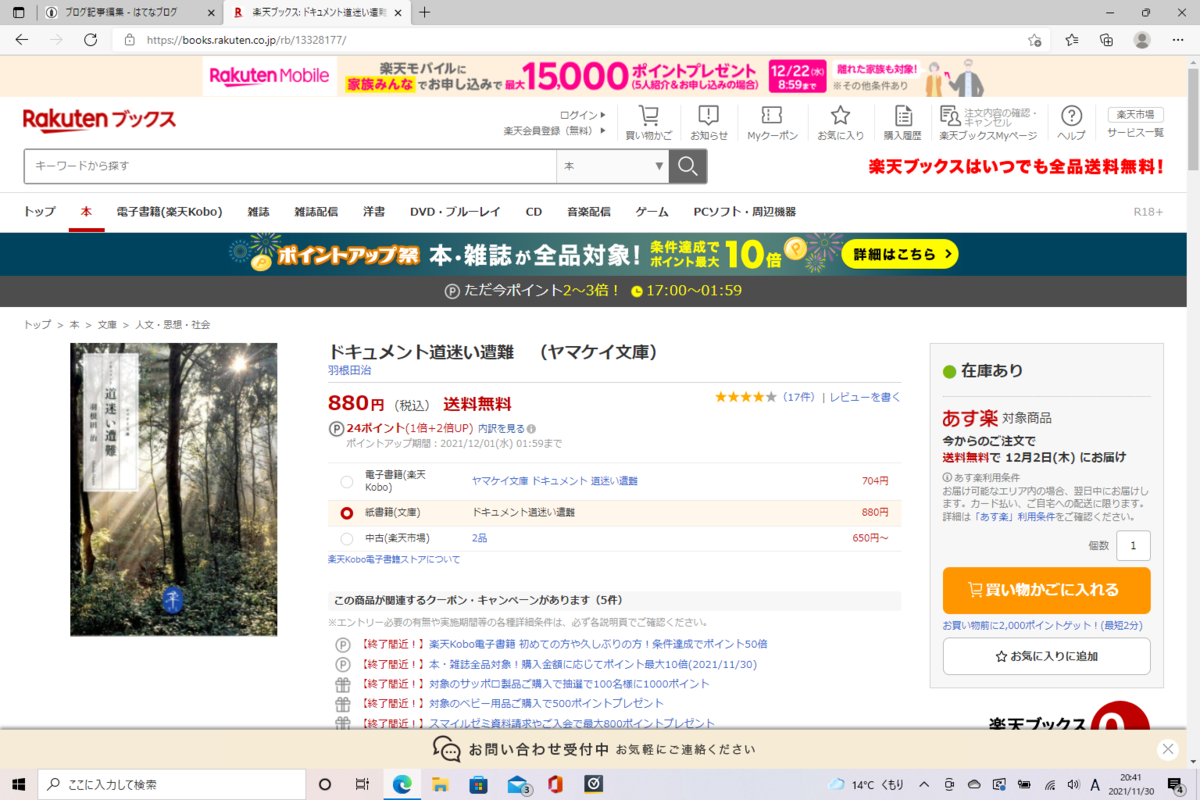Open サービス一覧 link
This screenshot has width=1200, height=800.
pyautogui.click(x=1135, y=133)
